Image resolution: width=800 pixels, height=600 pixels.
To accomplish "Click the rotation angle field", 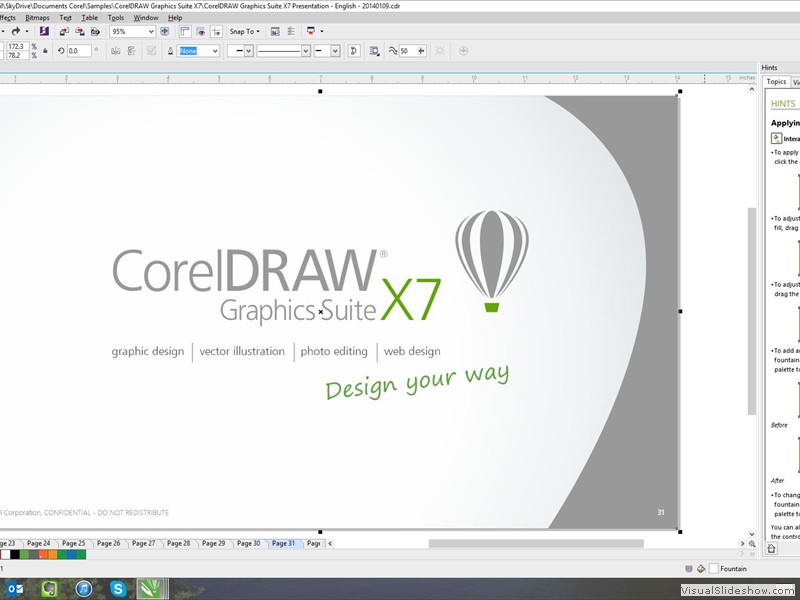I will (x=79, y=51).
